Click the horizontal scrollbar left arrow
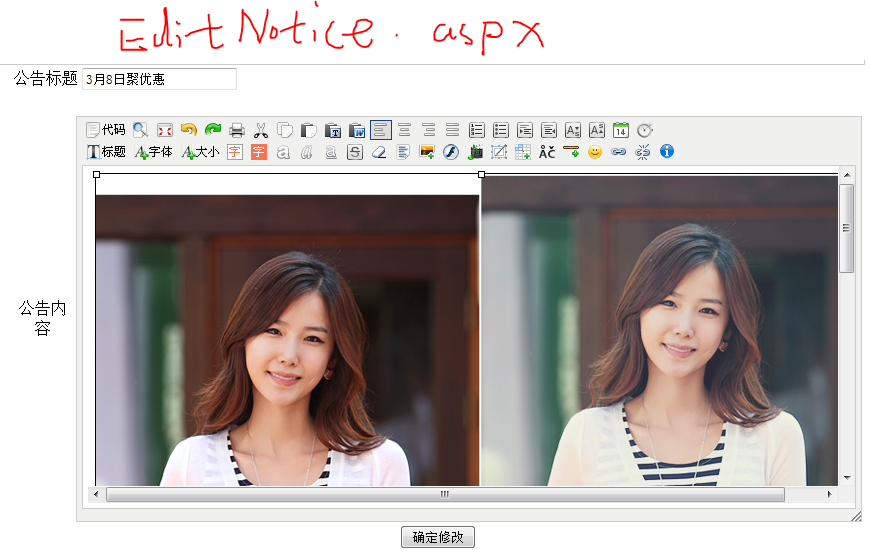 tap(96, 494)
